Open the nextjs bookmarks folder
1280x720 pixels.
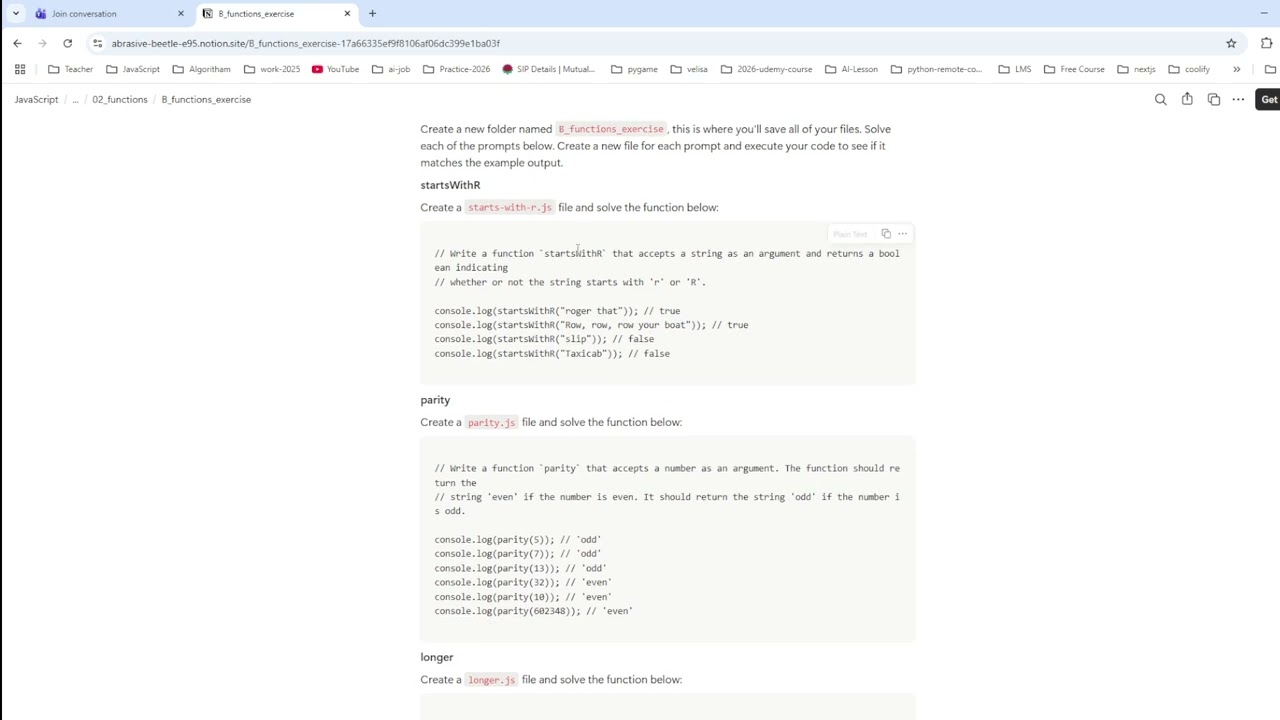click(1135, 69)
